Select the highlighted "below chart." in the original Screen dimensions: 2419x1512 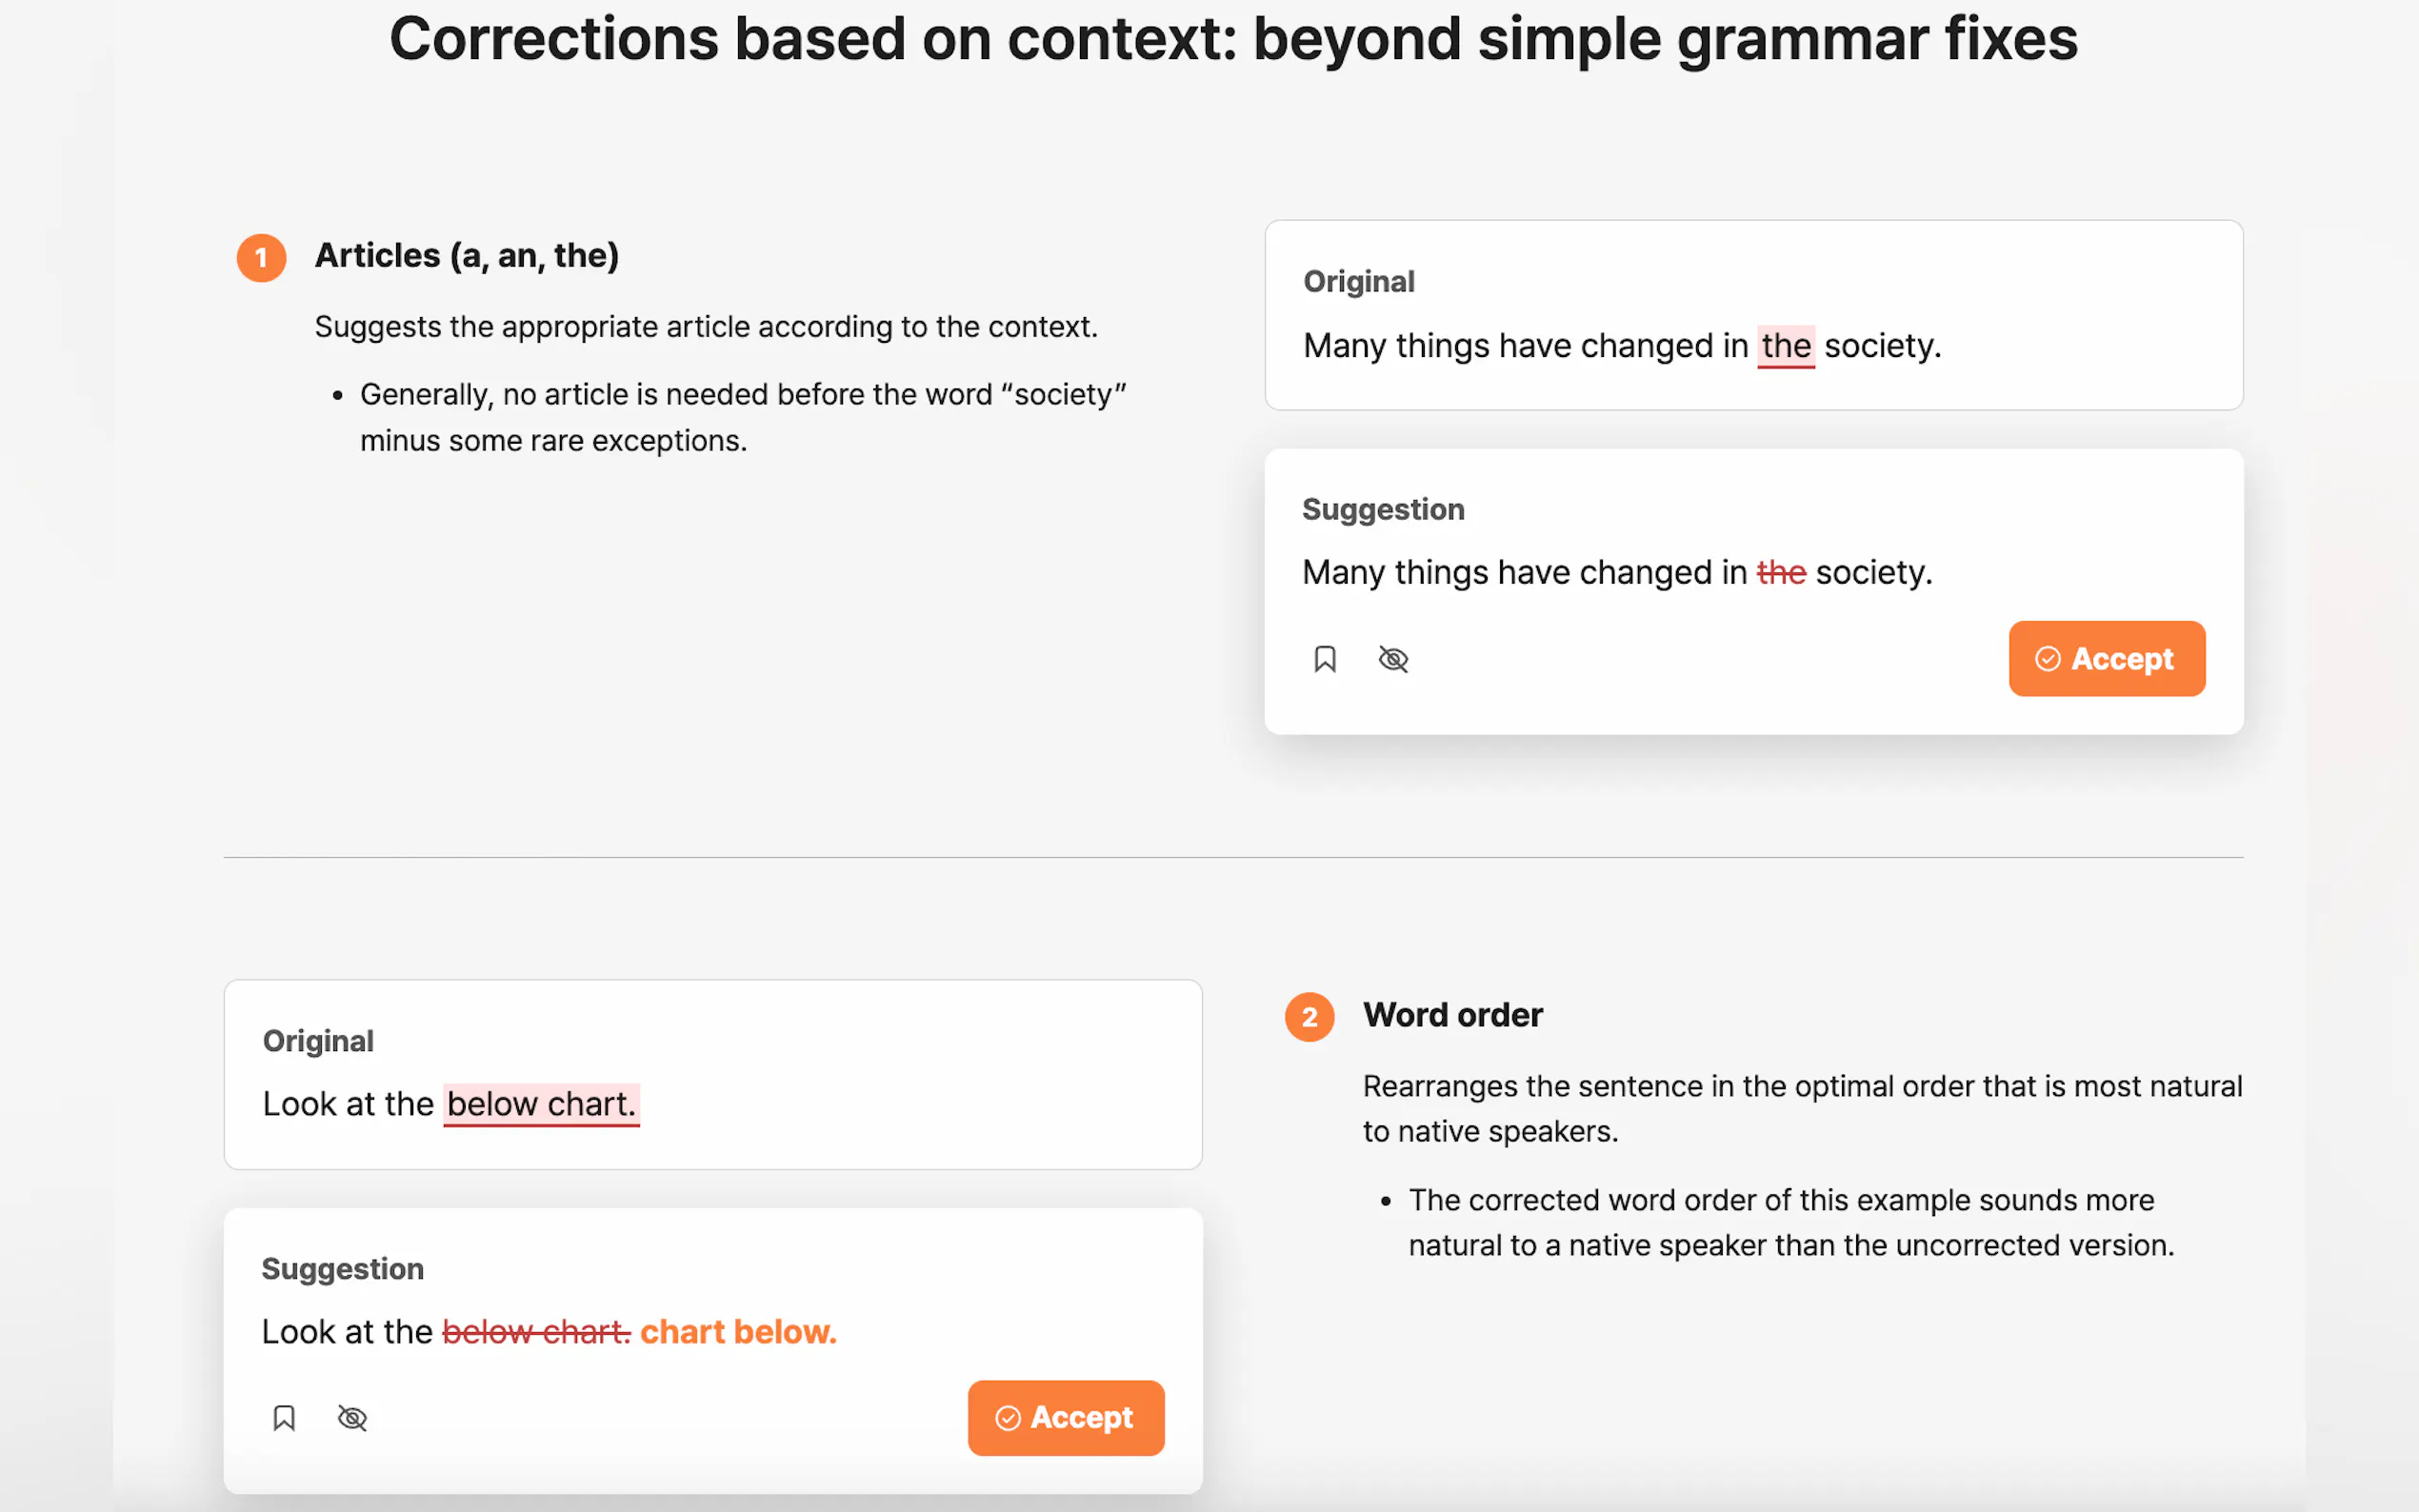(x=540, y=1104)
